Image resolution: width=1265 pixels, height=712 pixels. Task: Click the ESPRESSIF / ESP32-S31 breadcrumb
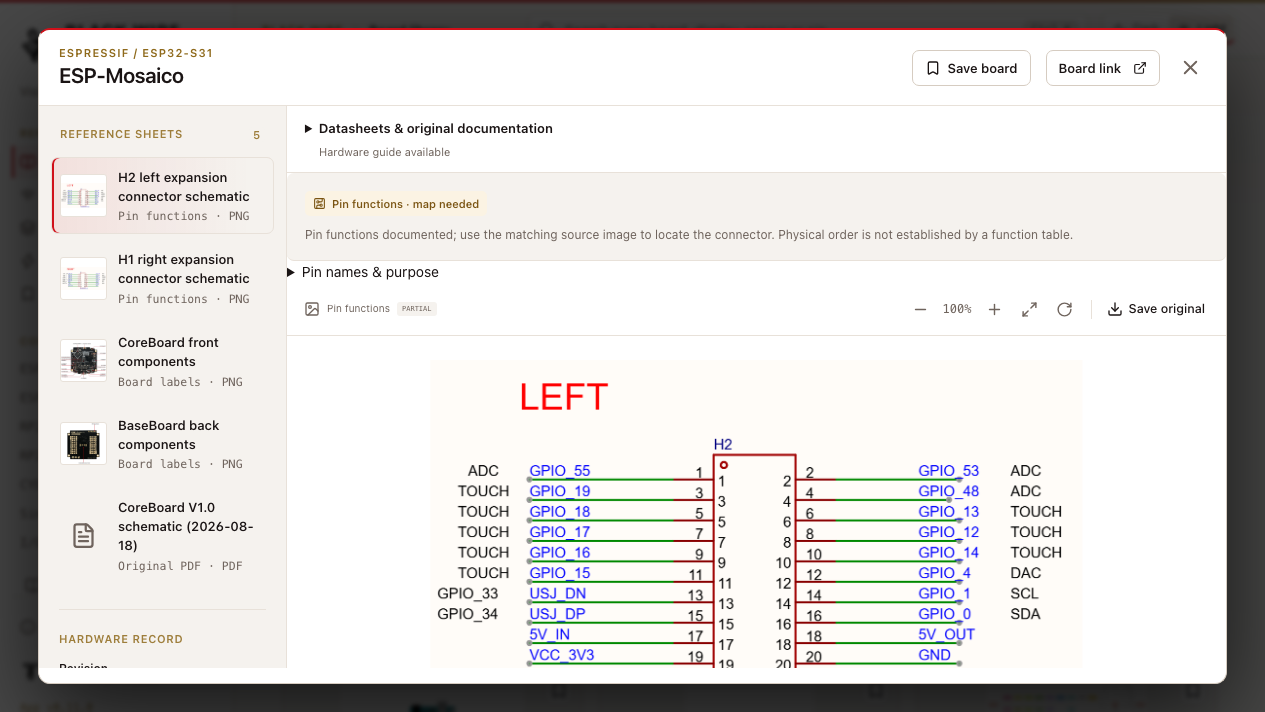click(136, 53)
